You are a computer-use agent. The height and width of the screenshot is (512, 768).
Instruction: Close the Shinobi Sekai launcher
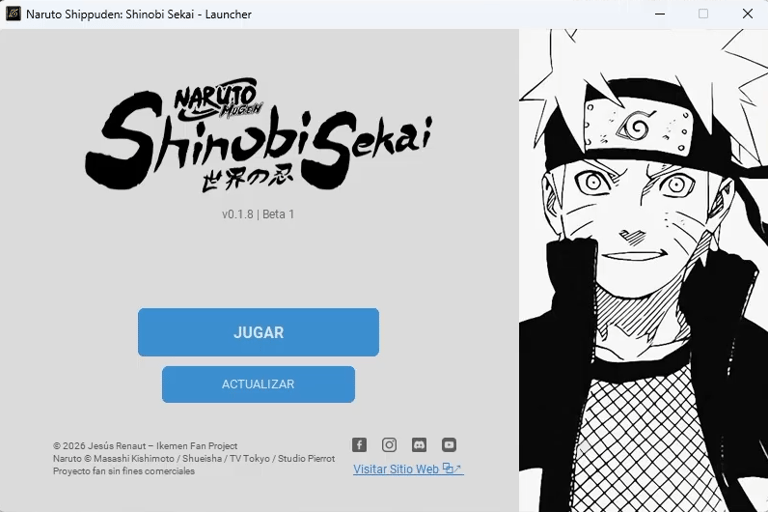tap(747, 14)
